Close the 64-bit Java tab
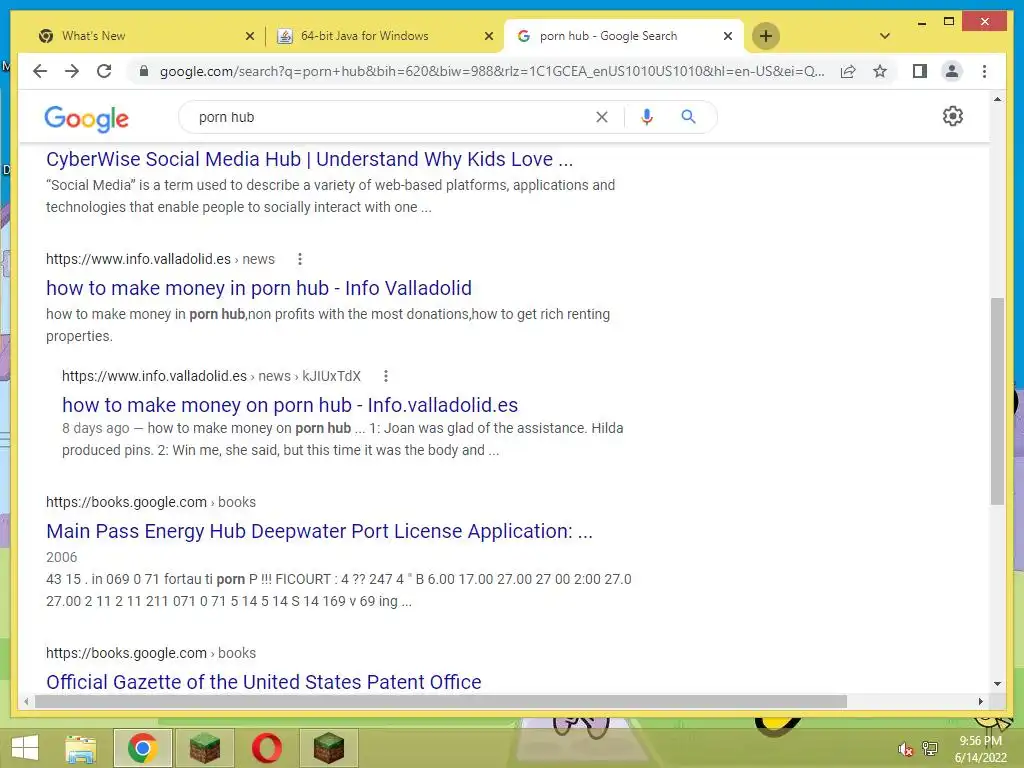 (488, 36)
